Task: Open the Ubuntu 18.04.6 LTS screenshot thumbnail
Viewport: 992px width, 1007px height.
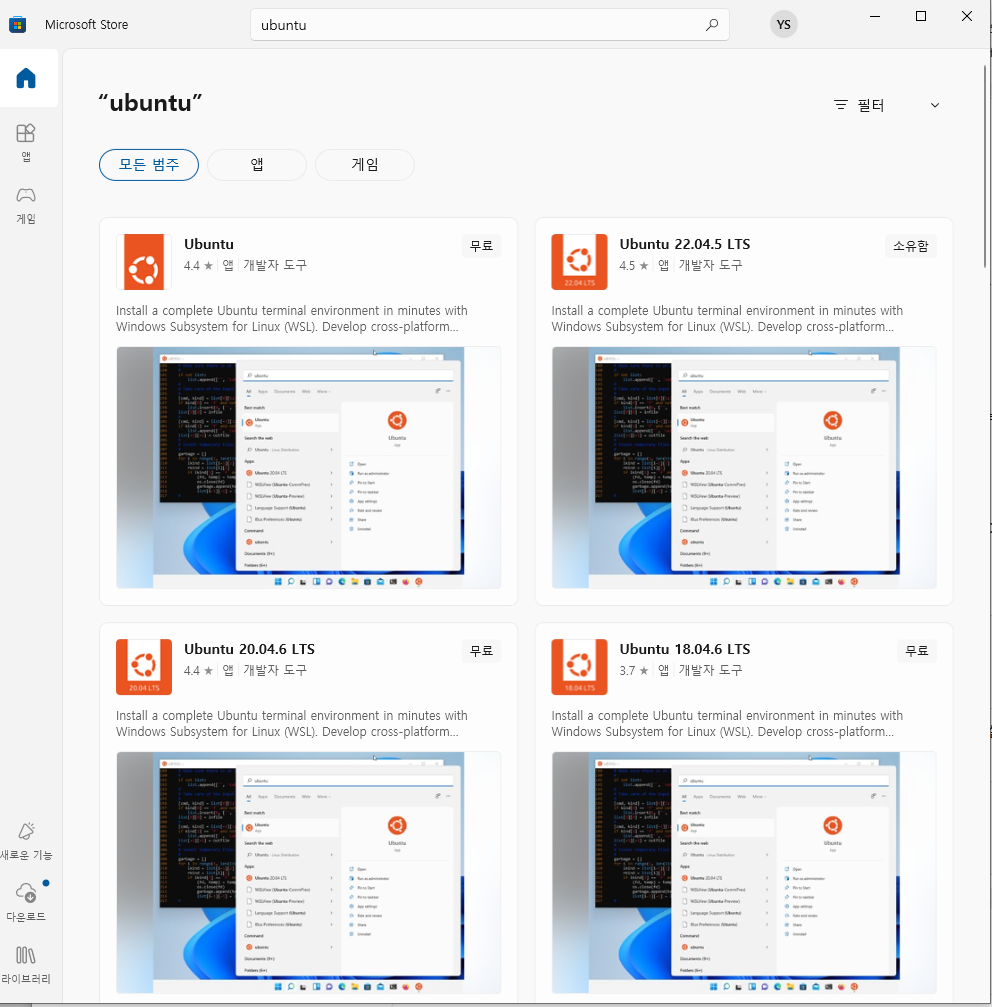Action: 744,872
